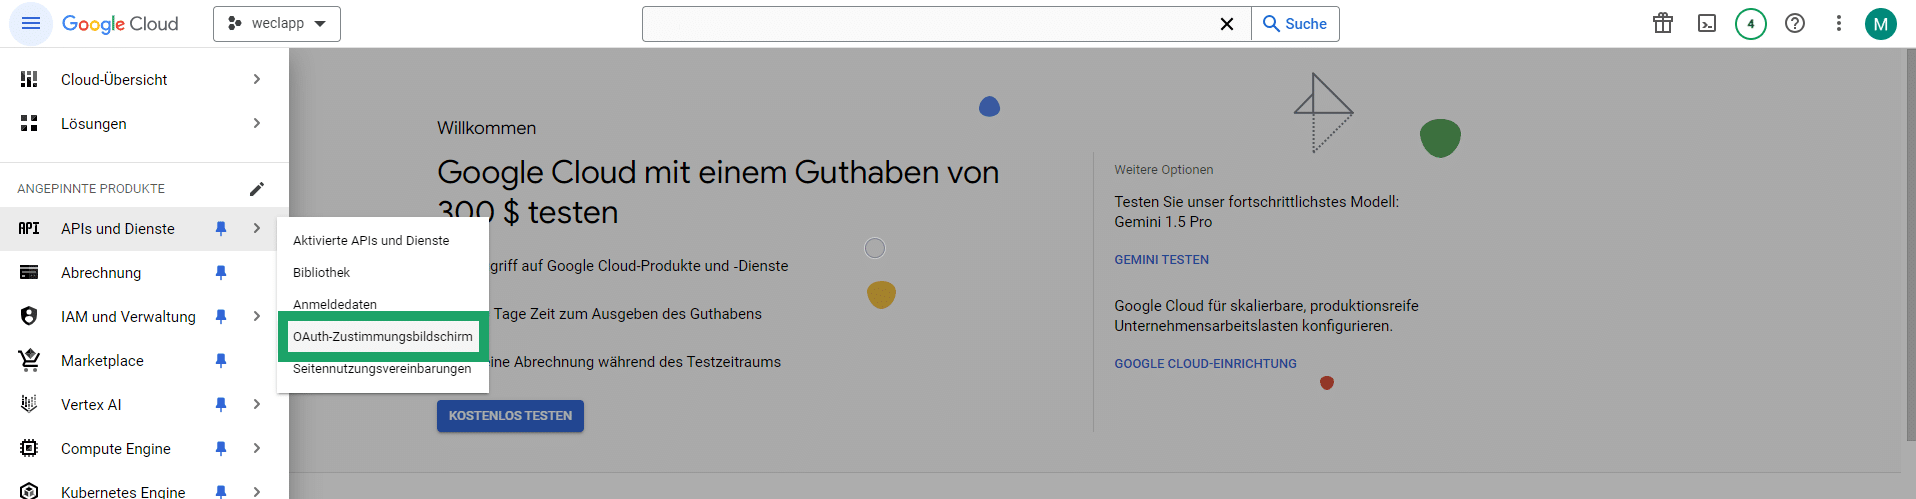Click the Marketplace cart icon
Viewport: 1916px width, 499px height.
[29, 360]
